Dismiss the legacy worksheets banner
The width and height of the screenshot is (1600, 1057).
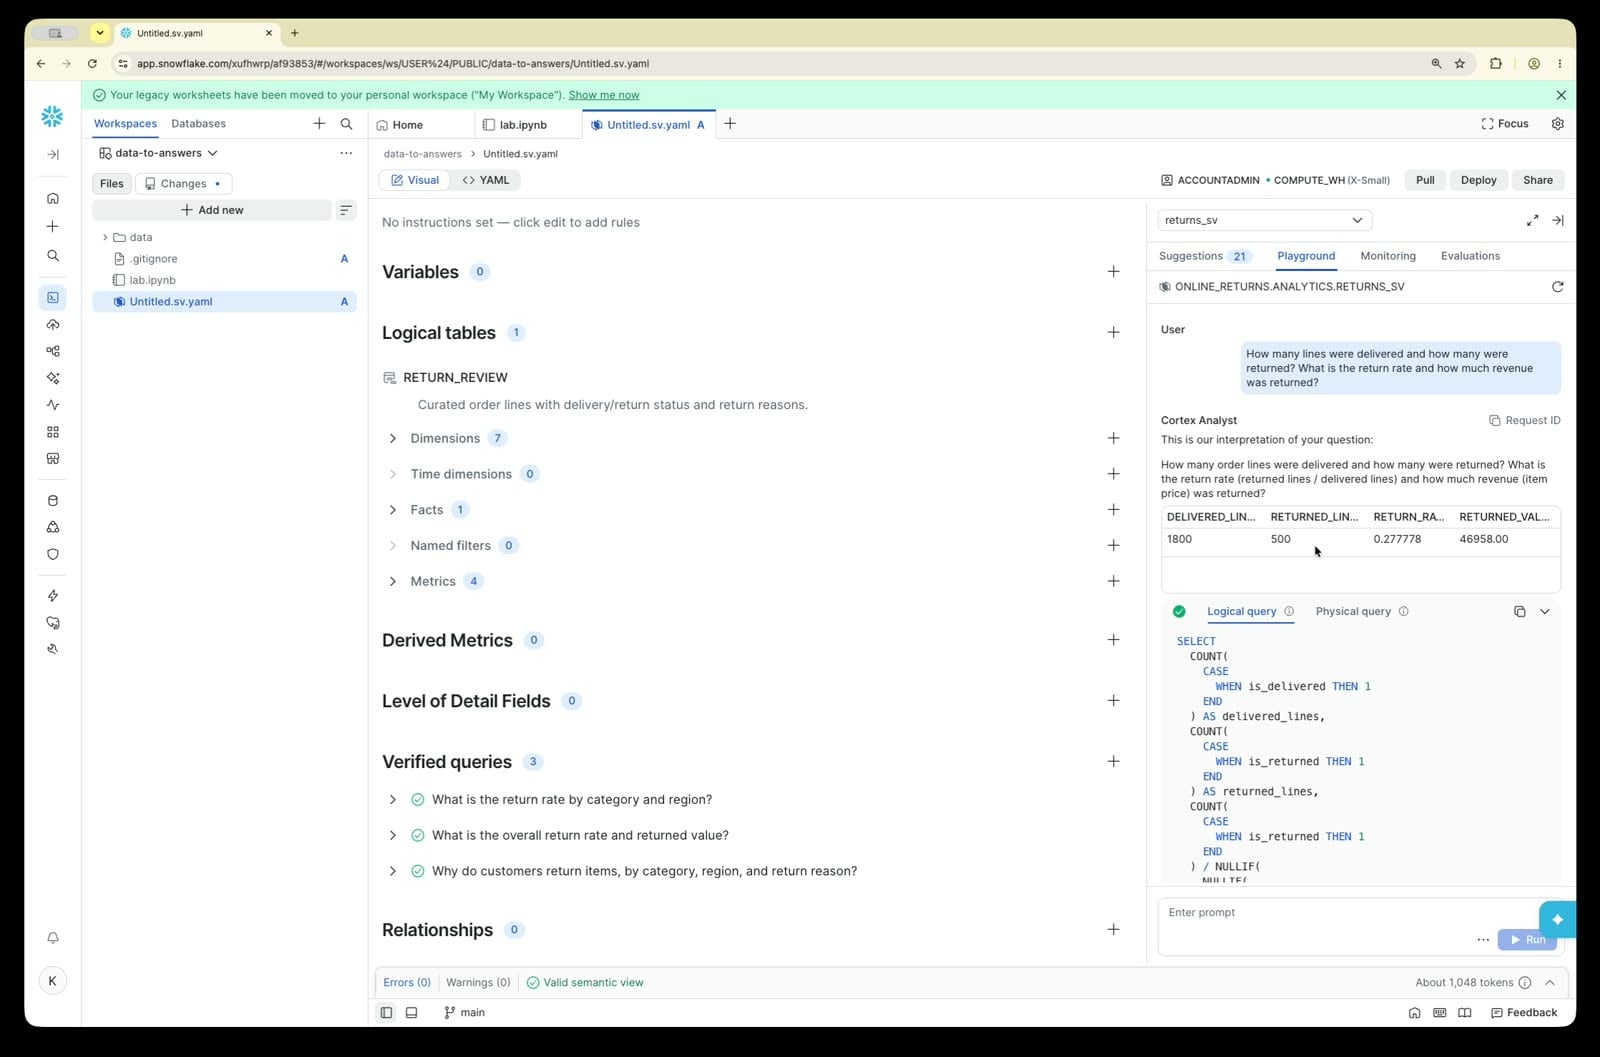pos(1561,95)
